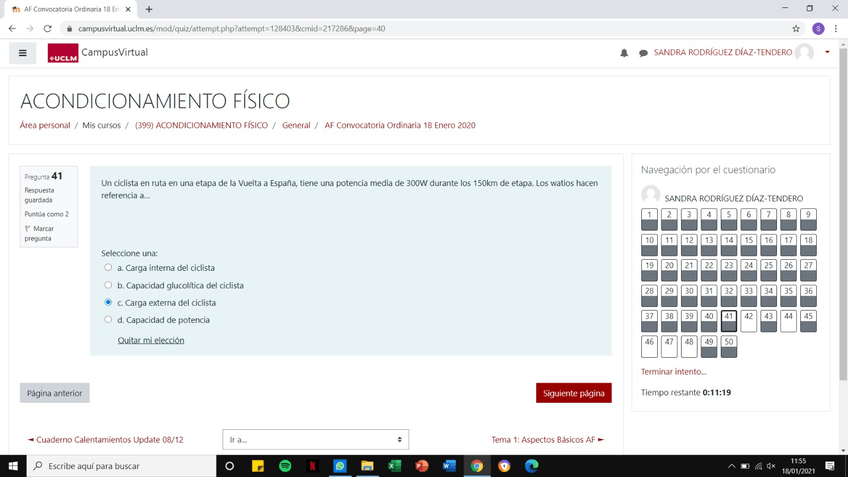Jump to question 1 in navigation
The width and height of the screenshot is (848, 477).
(x=649, y=219)
